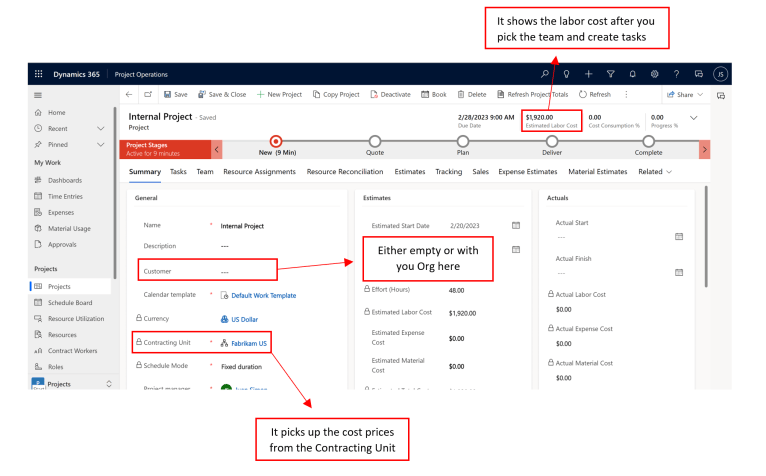Open the lightbulb assistant icon
The image size is (766, 476).
pos(567,74)
